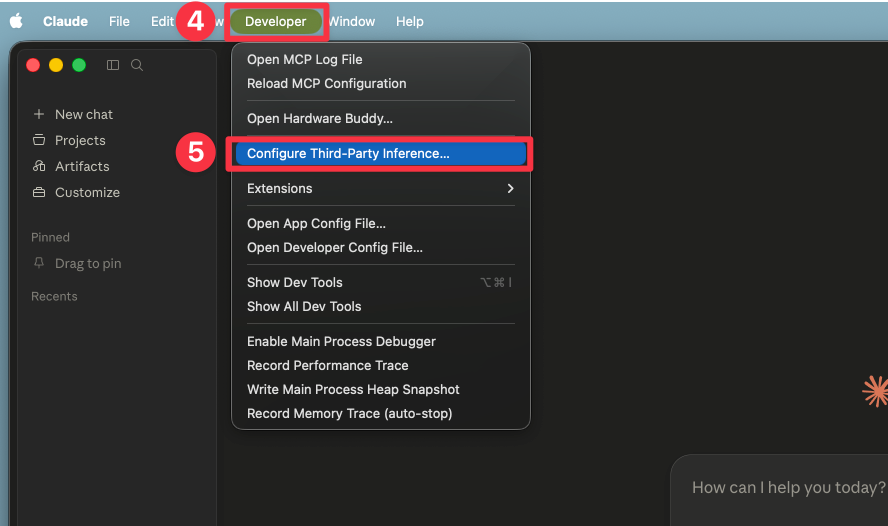Open the Developer menu

(276, 22)
